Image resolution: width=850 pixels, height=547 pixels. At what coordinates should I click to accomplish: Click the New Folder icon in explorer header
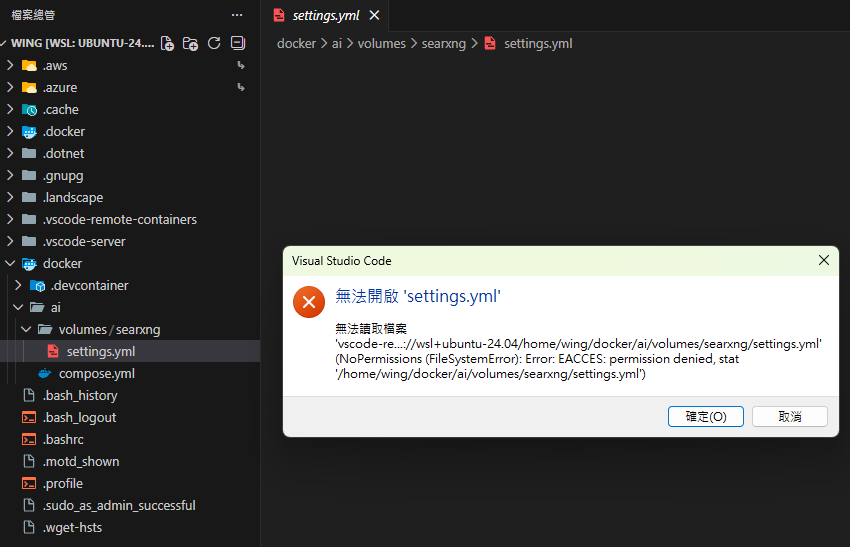pyautogui.click(x=191, y=44)
